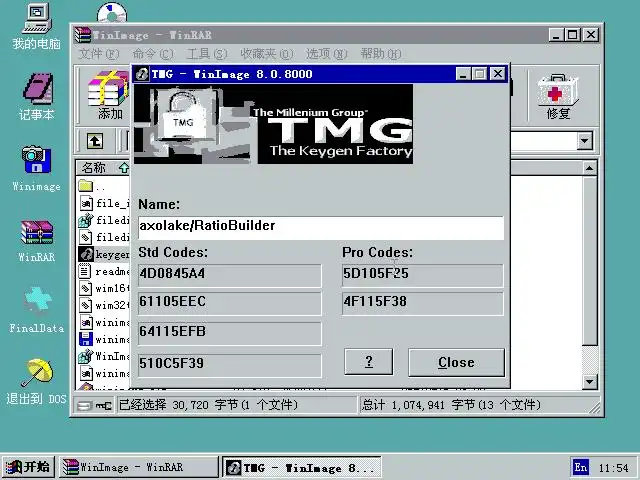Screen dimensions: 640x480
Task: Select the parent folder '..' entry
Action: (x=92, y=187)
